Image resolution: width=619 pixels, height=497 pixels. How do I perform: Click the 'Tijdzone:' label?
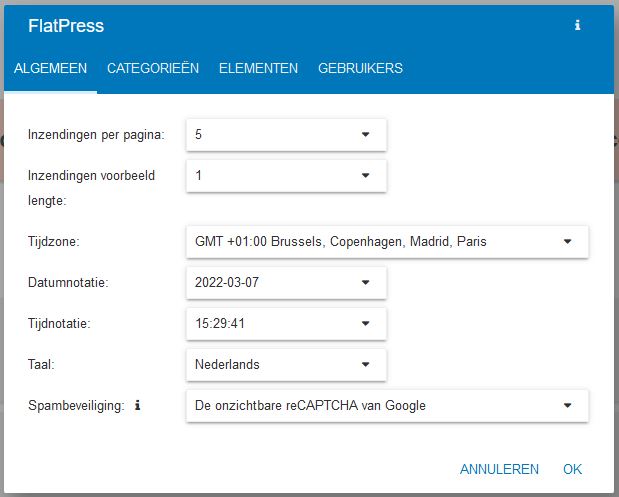click(x=54, y=241)
